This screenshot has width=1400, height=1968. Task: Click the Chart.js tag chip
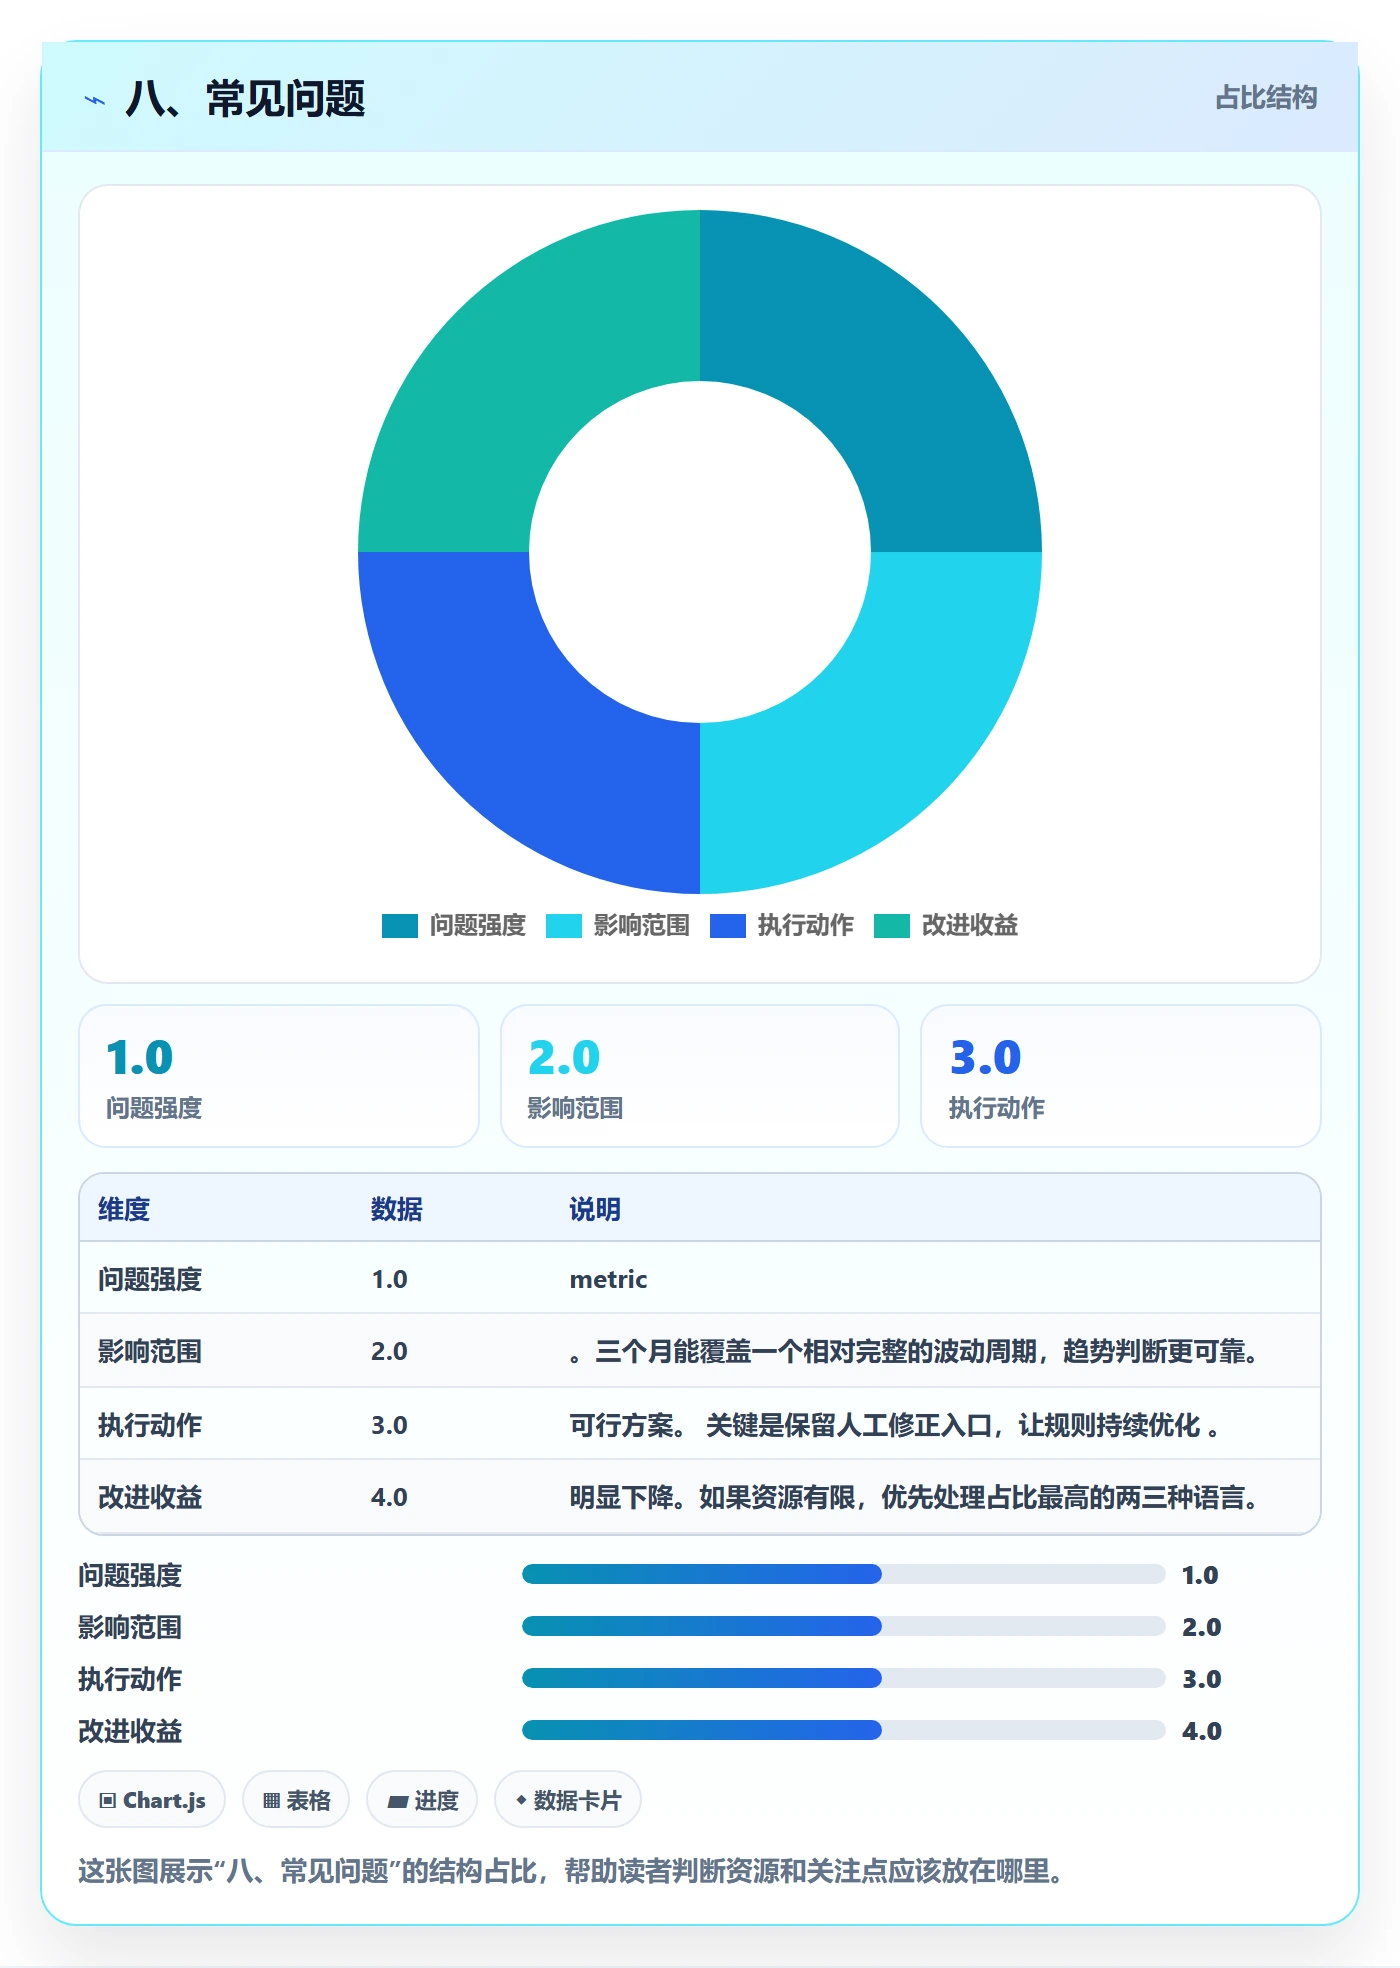[152, 1800]
